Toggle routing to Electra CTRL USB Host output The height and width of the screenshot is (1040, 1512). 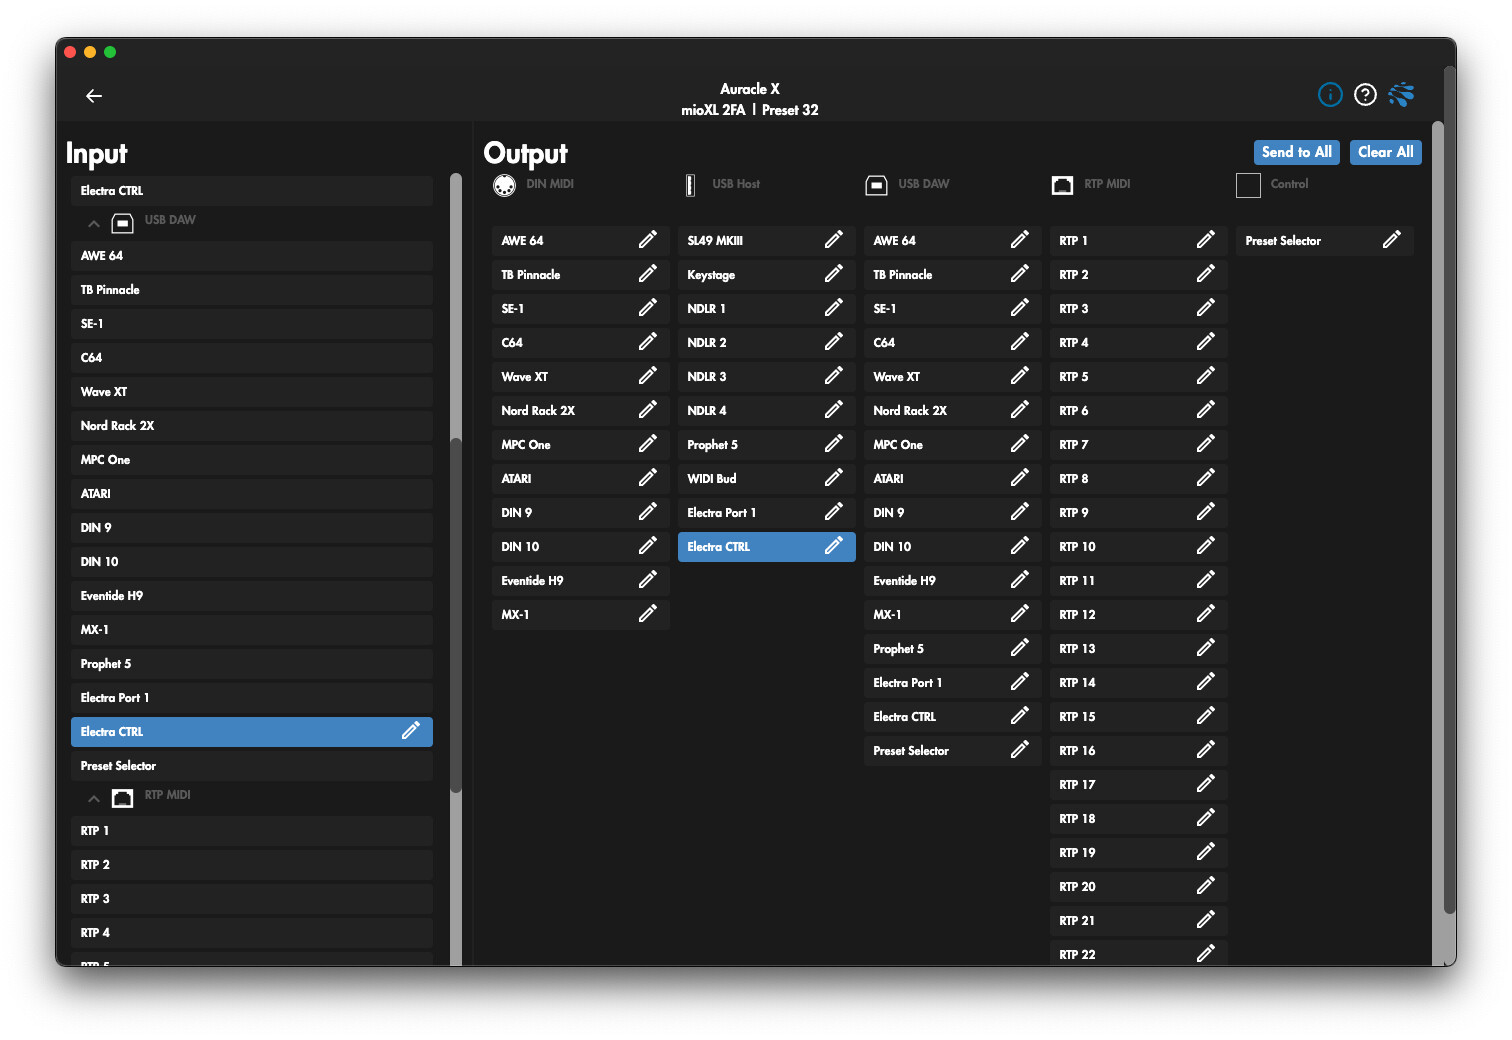[767, 547]
